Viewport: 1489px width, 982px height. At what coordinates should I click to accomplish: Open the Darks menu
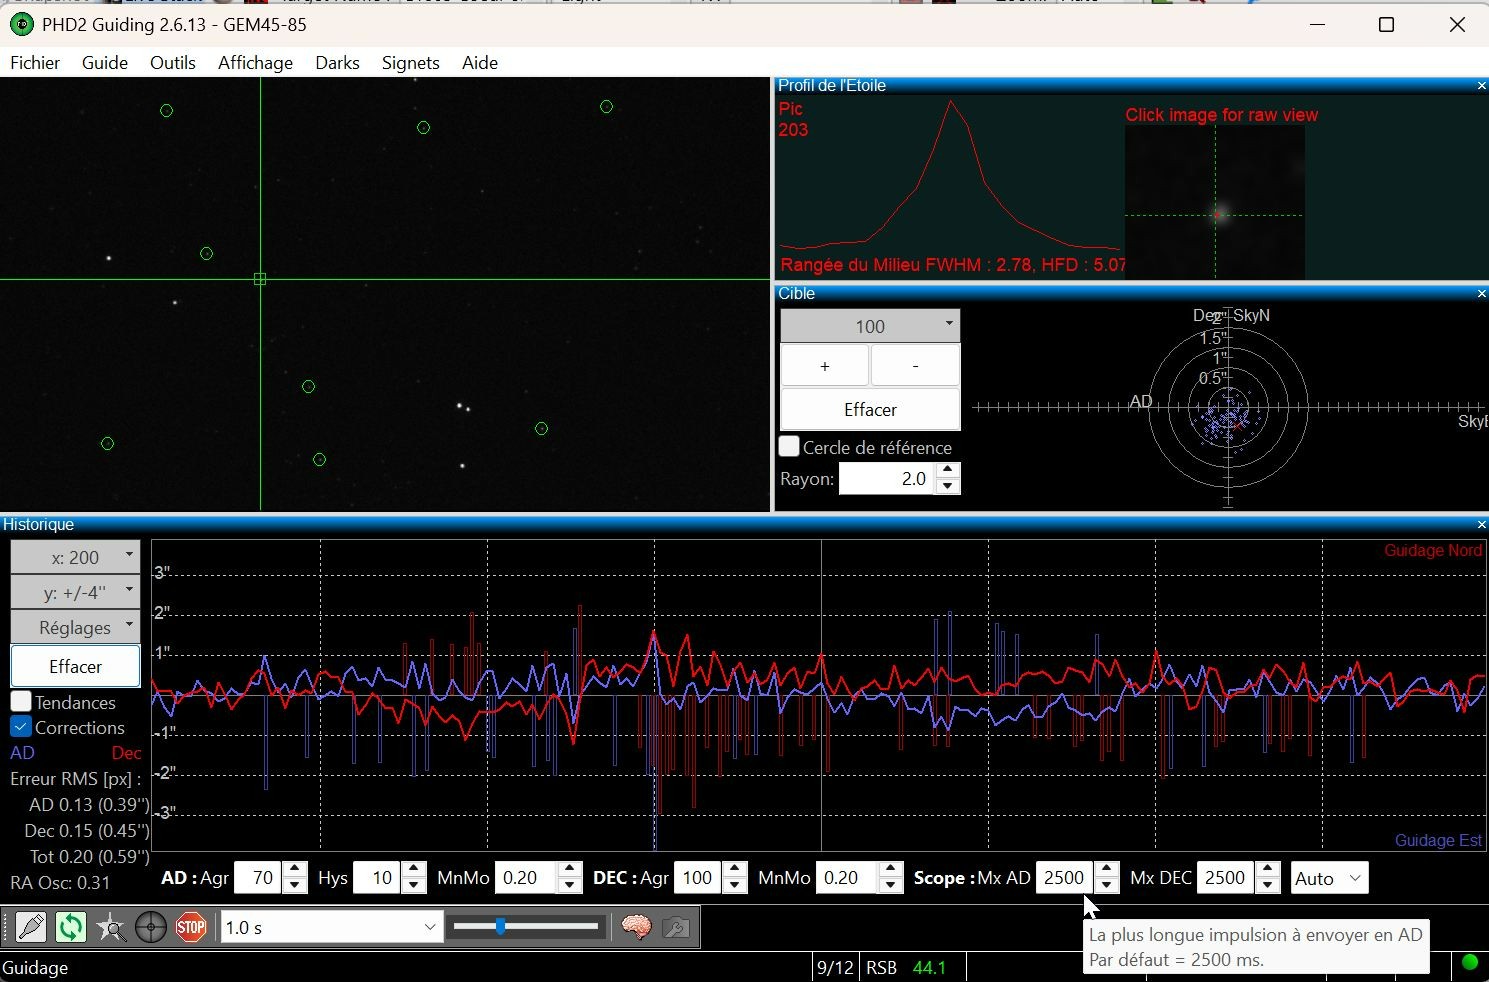[x=337, y=62]
